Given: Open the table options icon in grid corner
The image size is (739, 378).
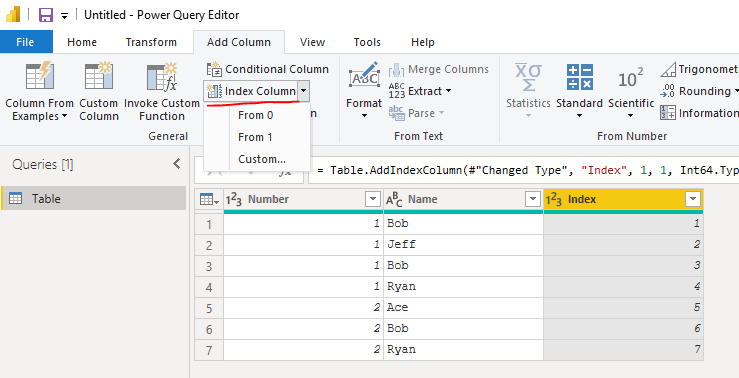Looking at the screenshot, I should [x=209, y=200].
